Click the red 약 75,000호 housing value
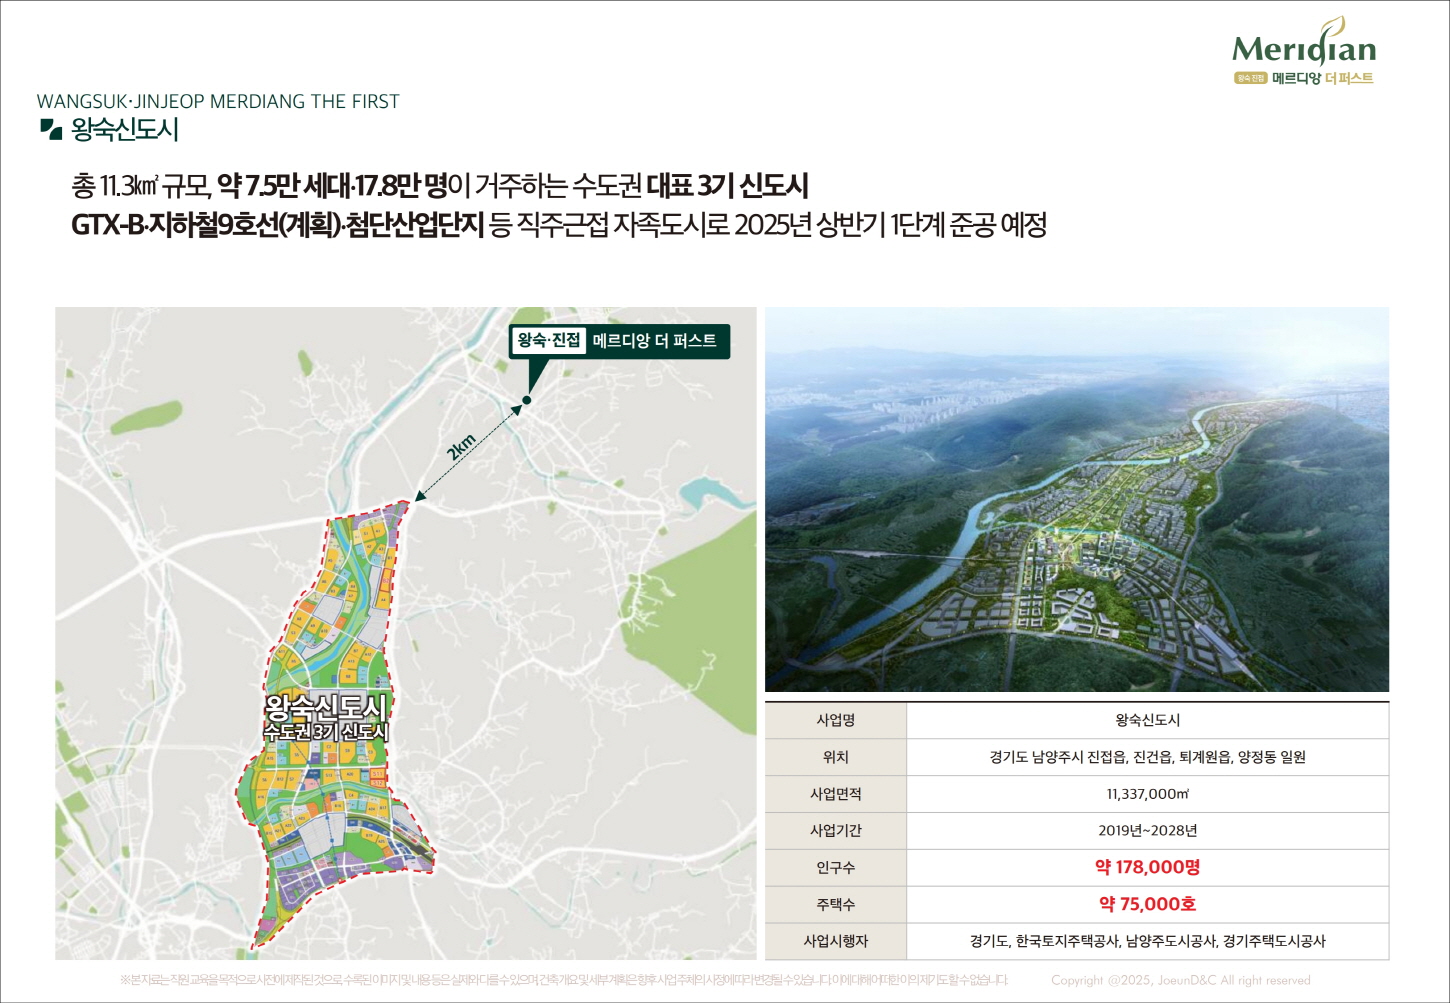This screenshot has width=1450, height=1003. click(x=1148, y=904)
